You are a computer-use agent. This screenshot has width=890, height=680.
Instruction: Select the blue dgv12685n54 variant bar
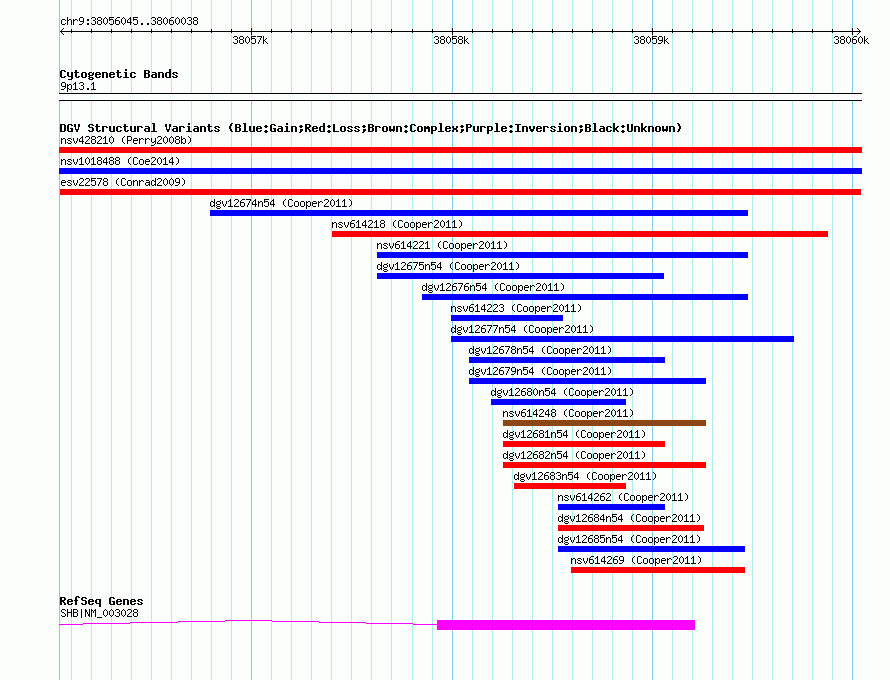651,549
